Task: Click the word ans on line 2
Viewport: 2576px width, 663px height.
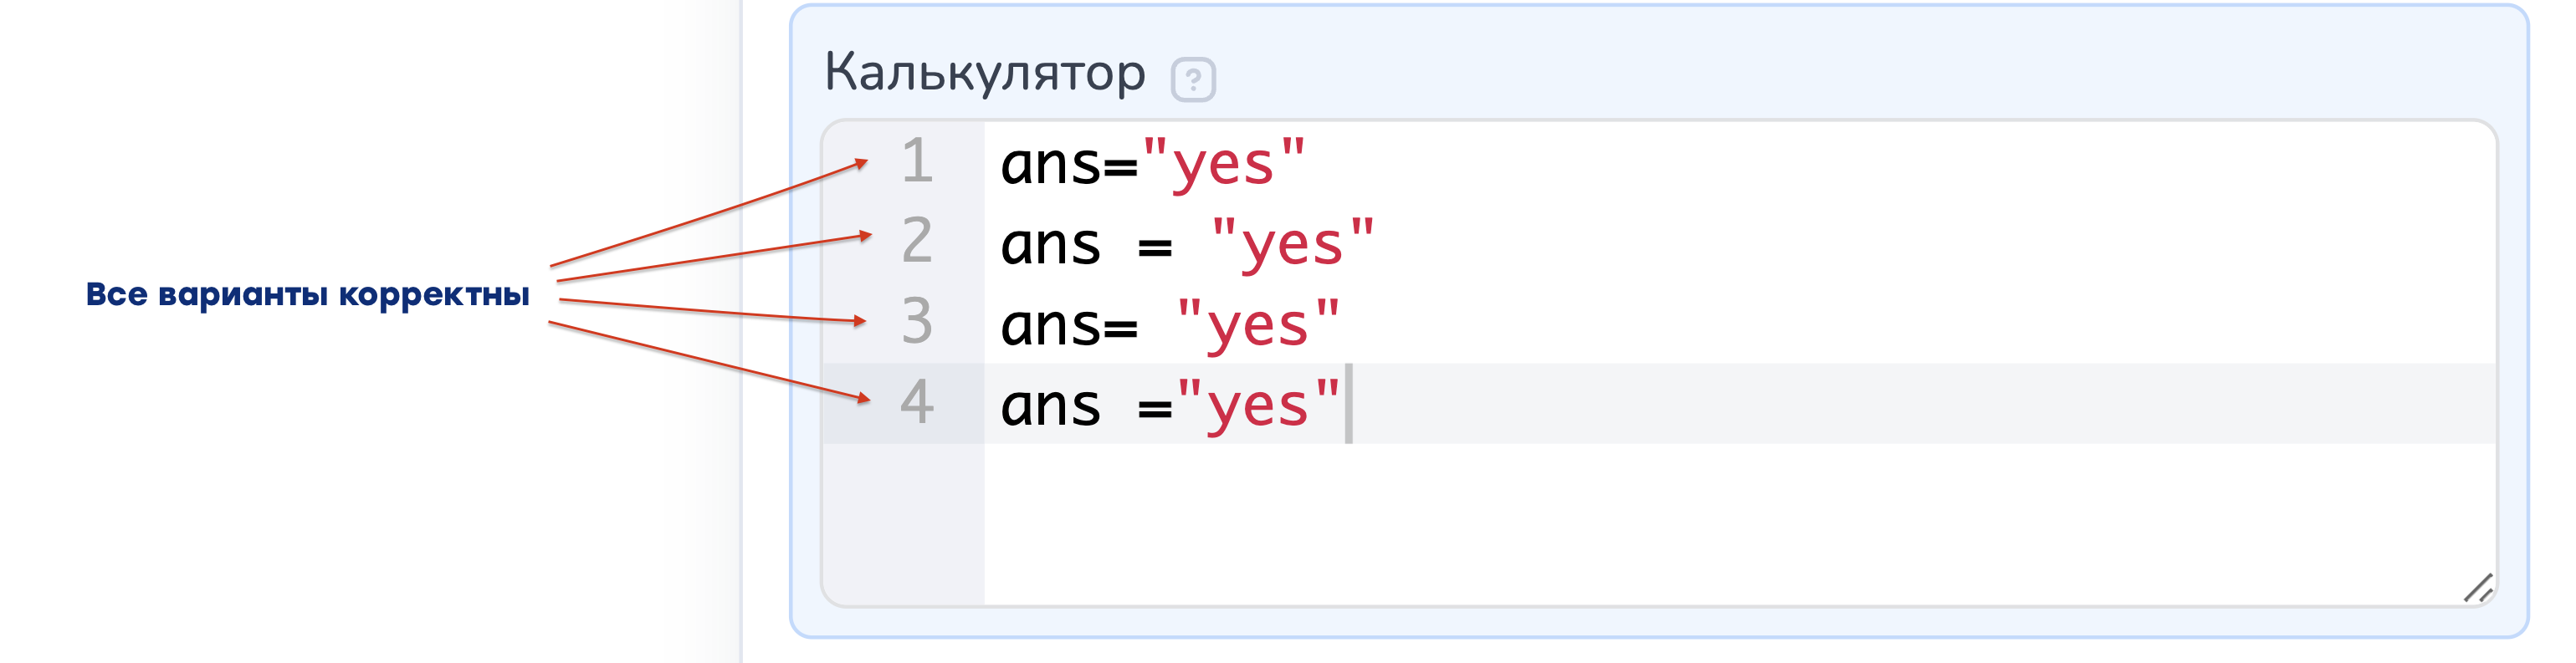Action: pos(1052,246)
